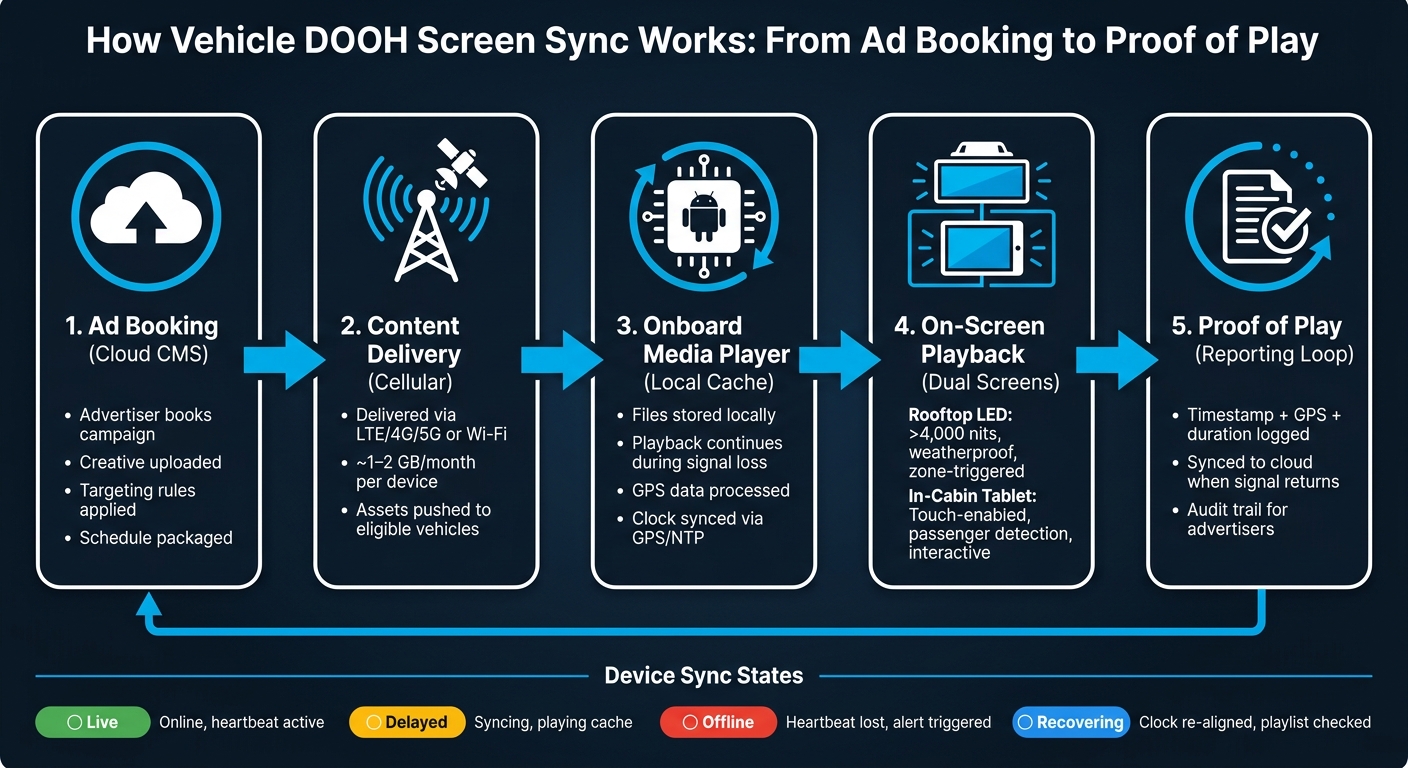Click 'Clock synced via GPS/NTP' bullet

pyautogui.click(x=698, y=529)
